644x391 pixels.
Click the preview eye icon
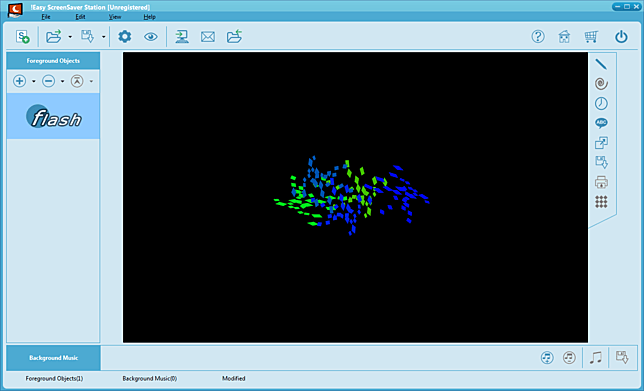[151, 37]
